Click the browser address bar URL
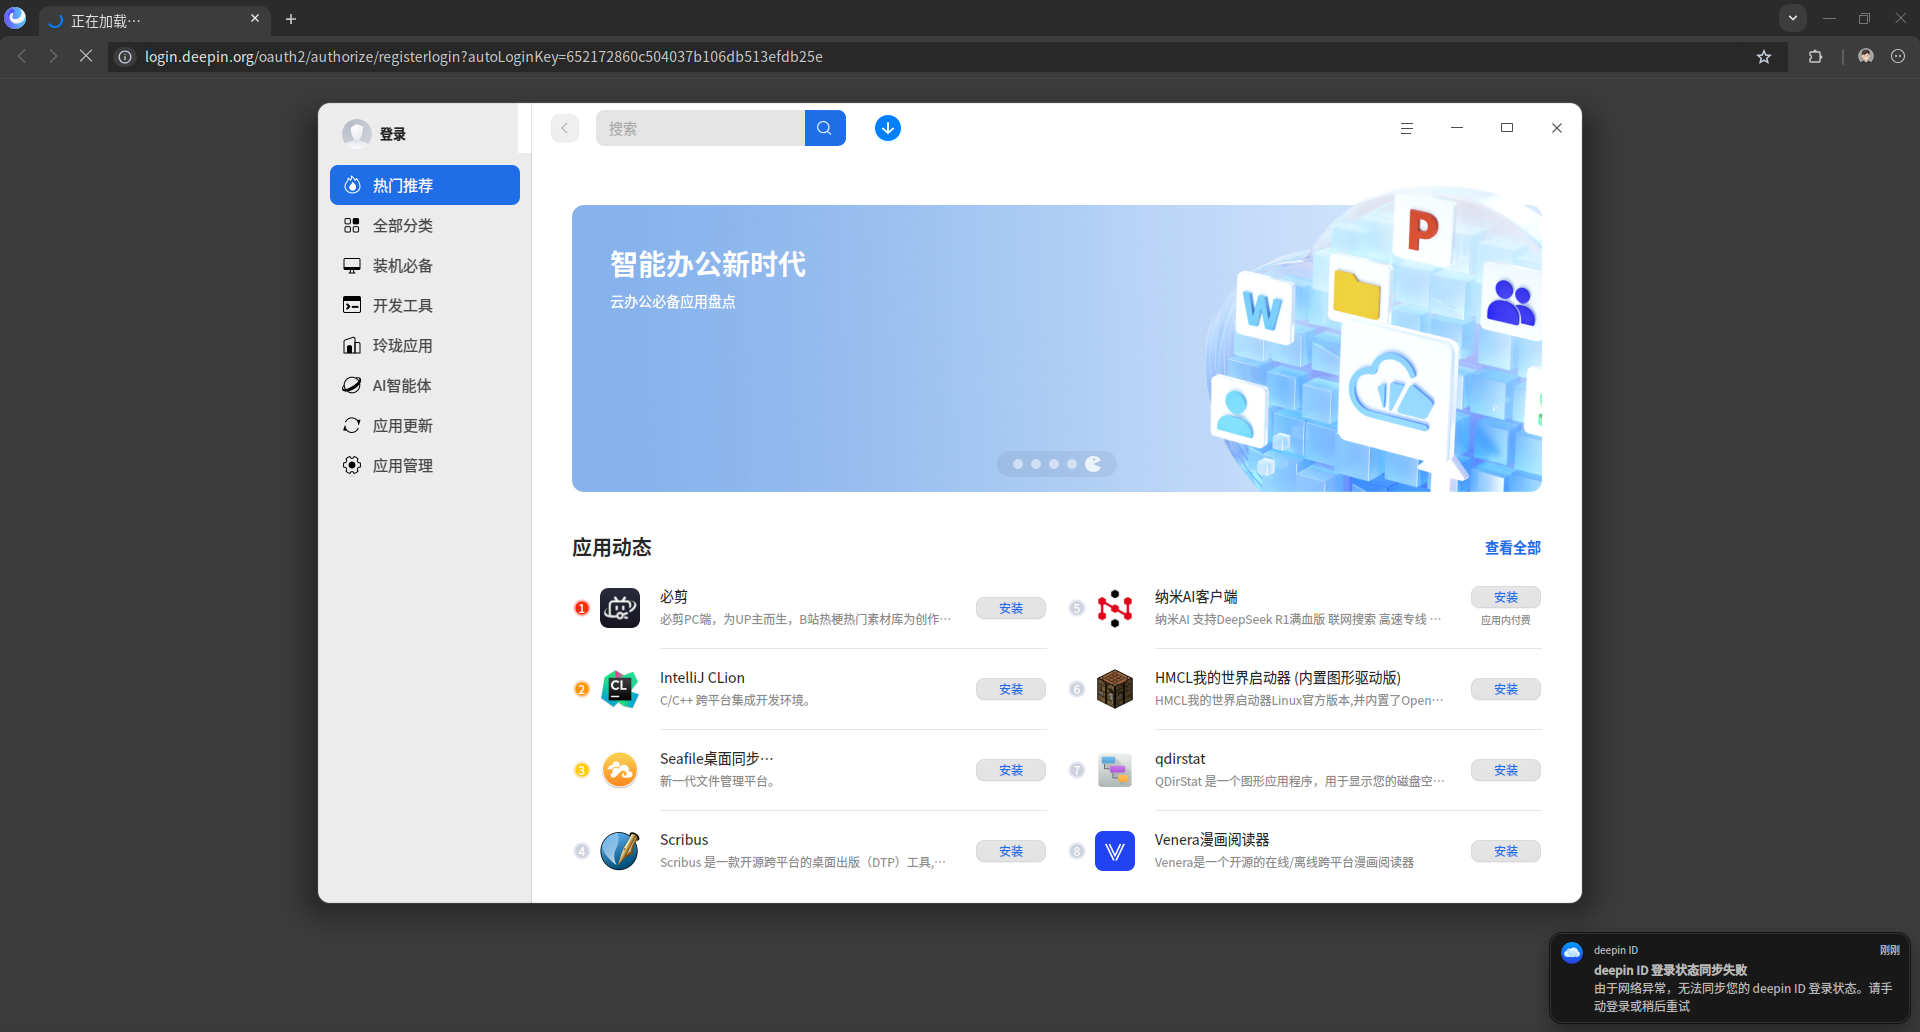The height and width of the screenshot is (1032, 1920). [484, 57]
